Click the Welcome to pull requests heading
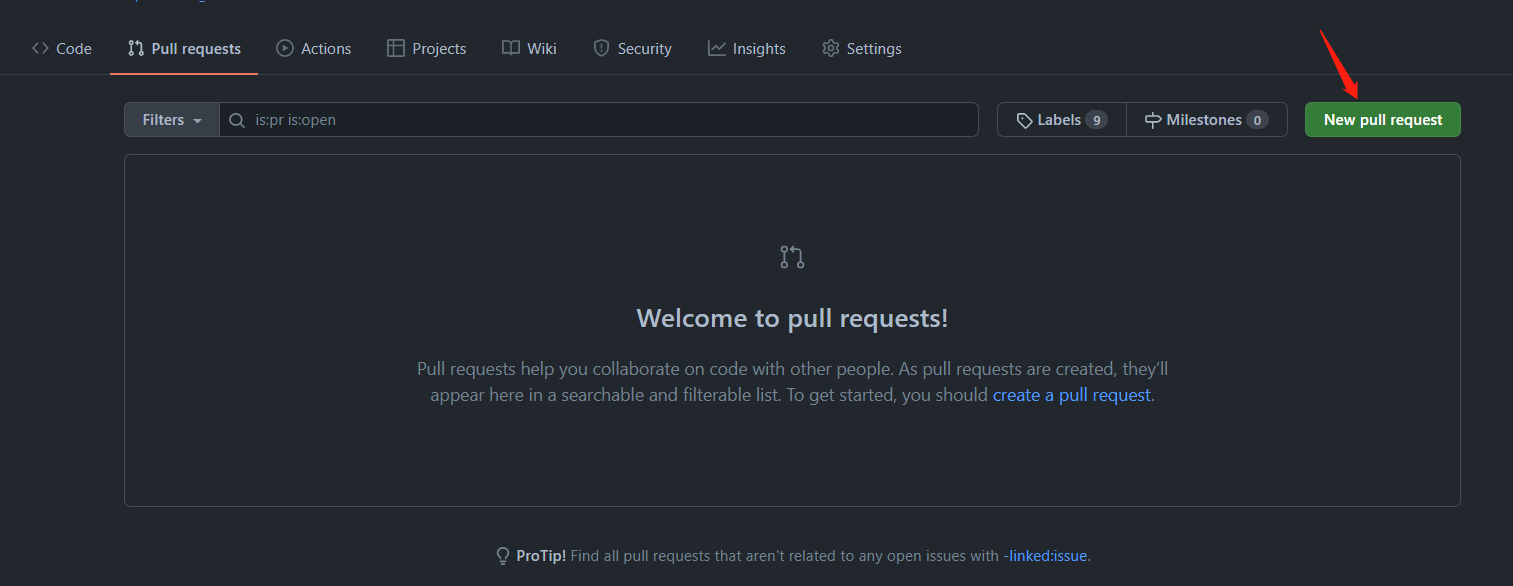The height and width of the screenshot is (586, 1513). (792, 318)
